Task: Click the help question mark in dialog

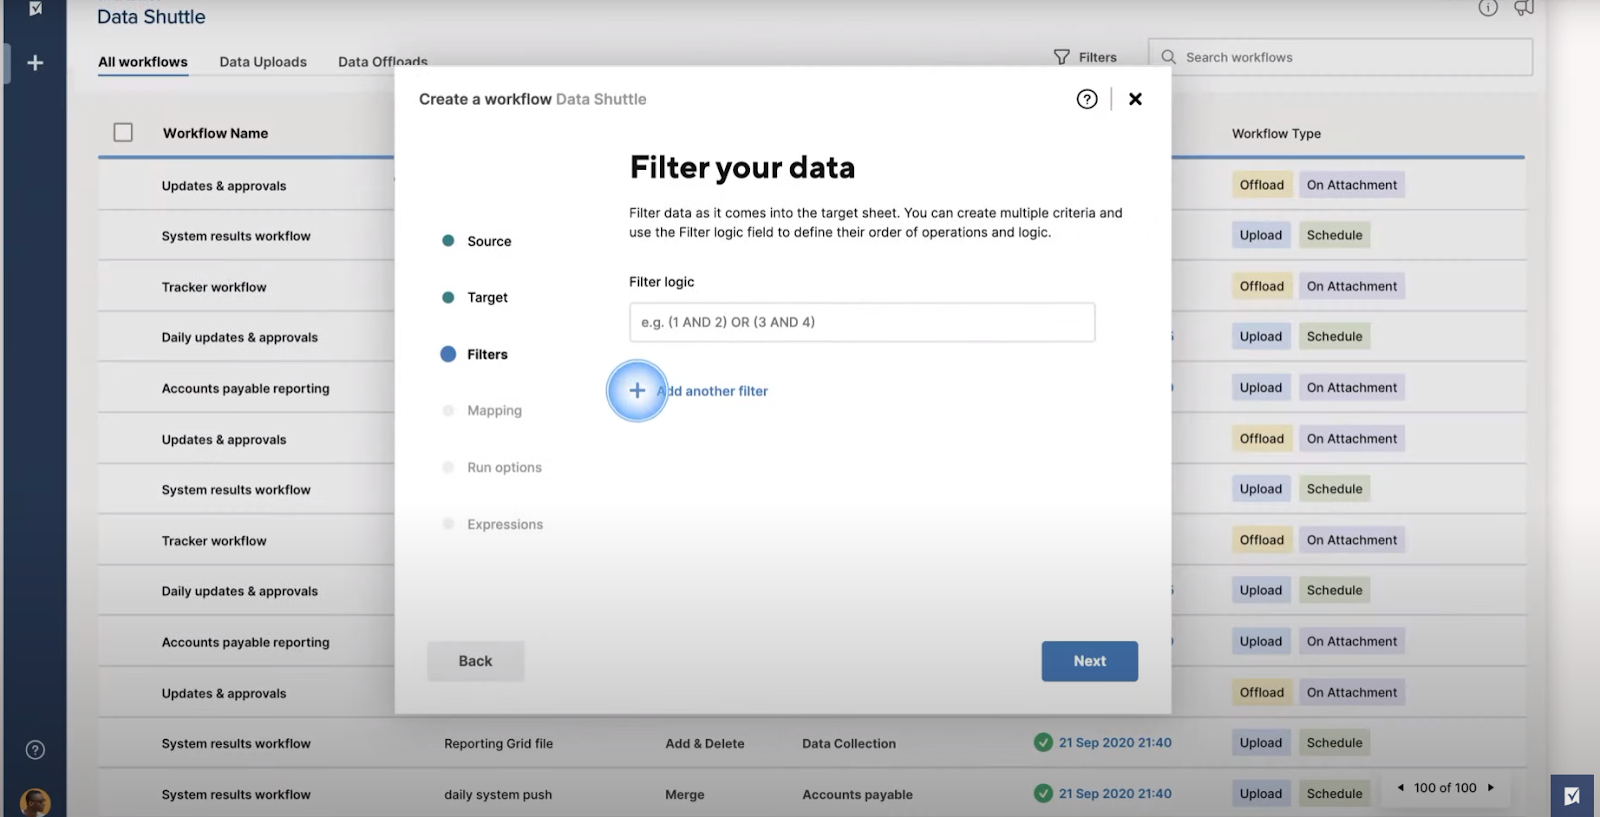Action: click(x=1087, y=99)
